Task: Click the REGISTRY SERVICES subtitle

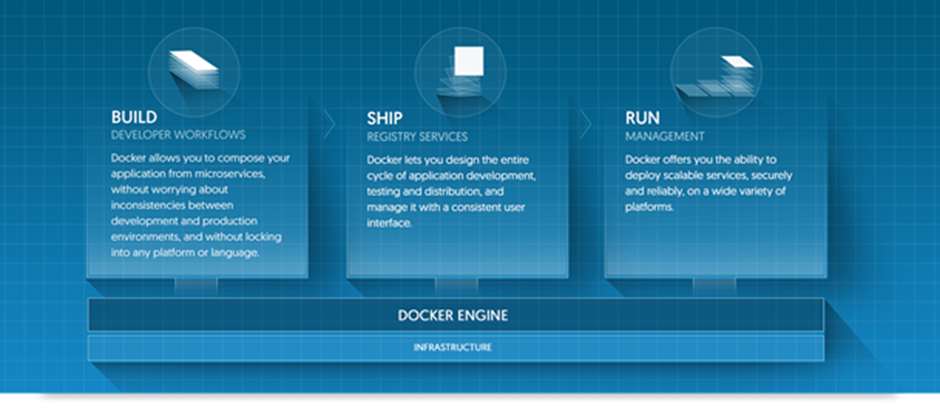Action: point(416,135)
